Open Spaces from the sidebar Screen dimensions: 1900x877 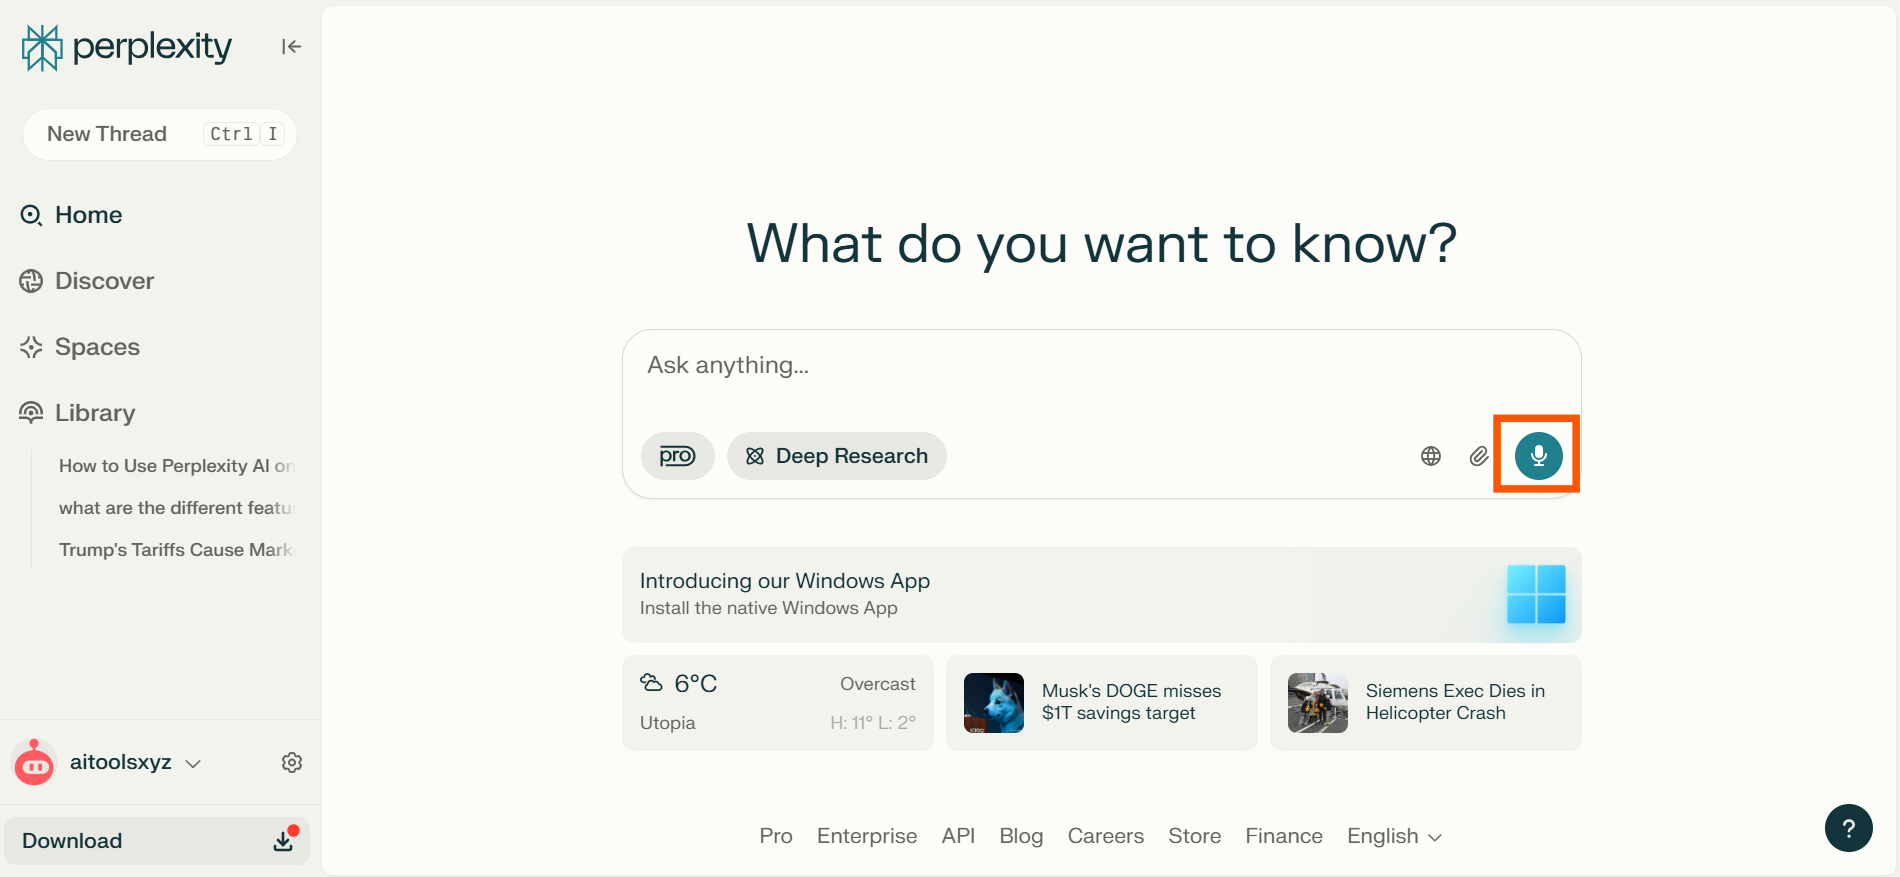(97, 347)
